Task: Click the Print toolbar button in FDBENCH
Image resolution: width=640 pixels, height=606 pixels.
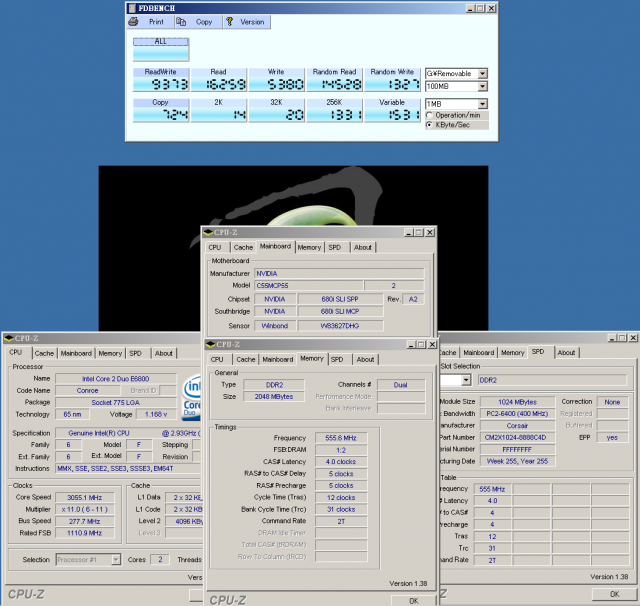Action: click(x=150, y=22)
